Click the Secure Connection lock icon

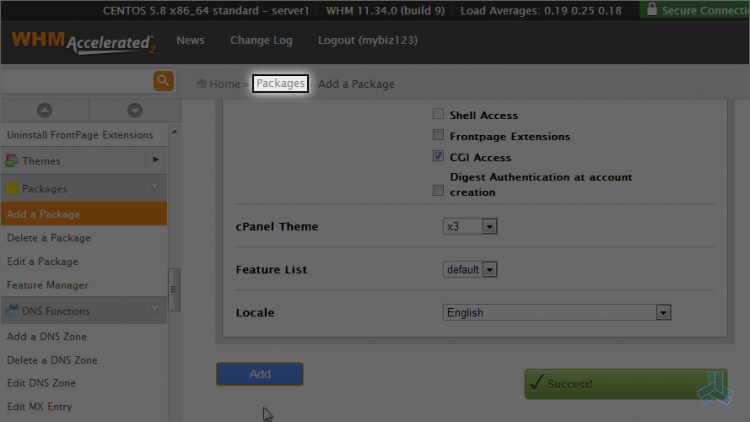(651, 9)
